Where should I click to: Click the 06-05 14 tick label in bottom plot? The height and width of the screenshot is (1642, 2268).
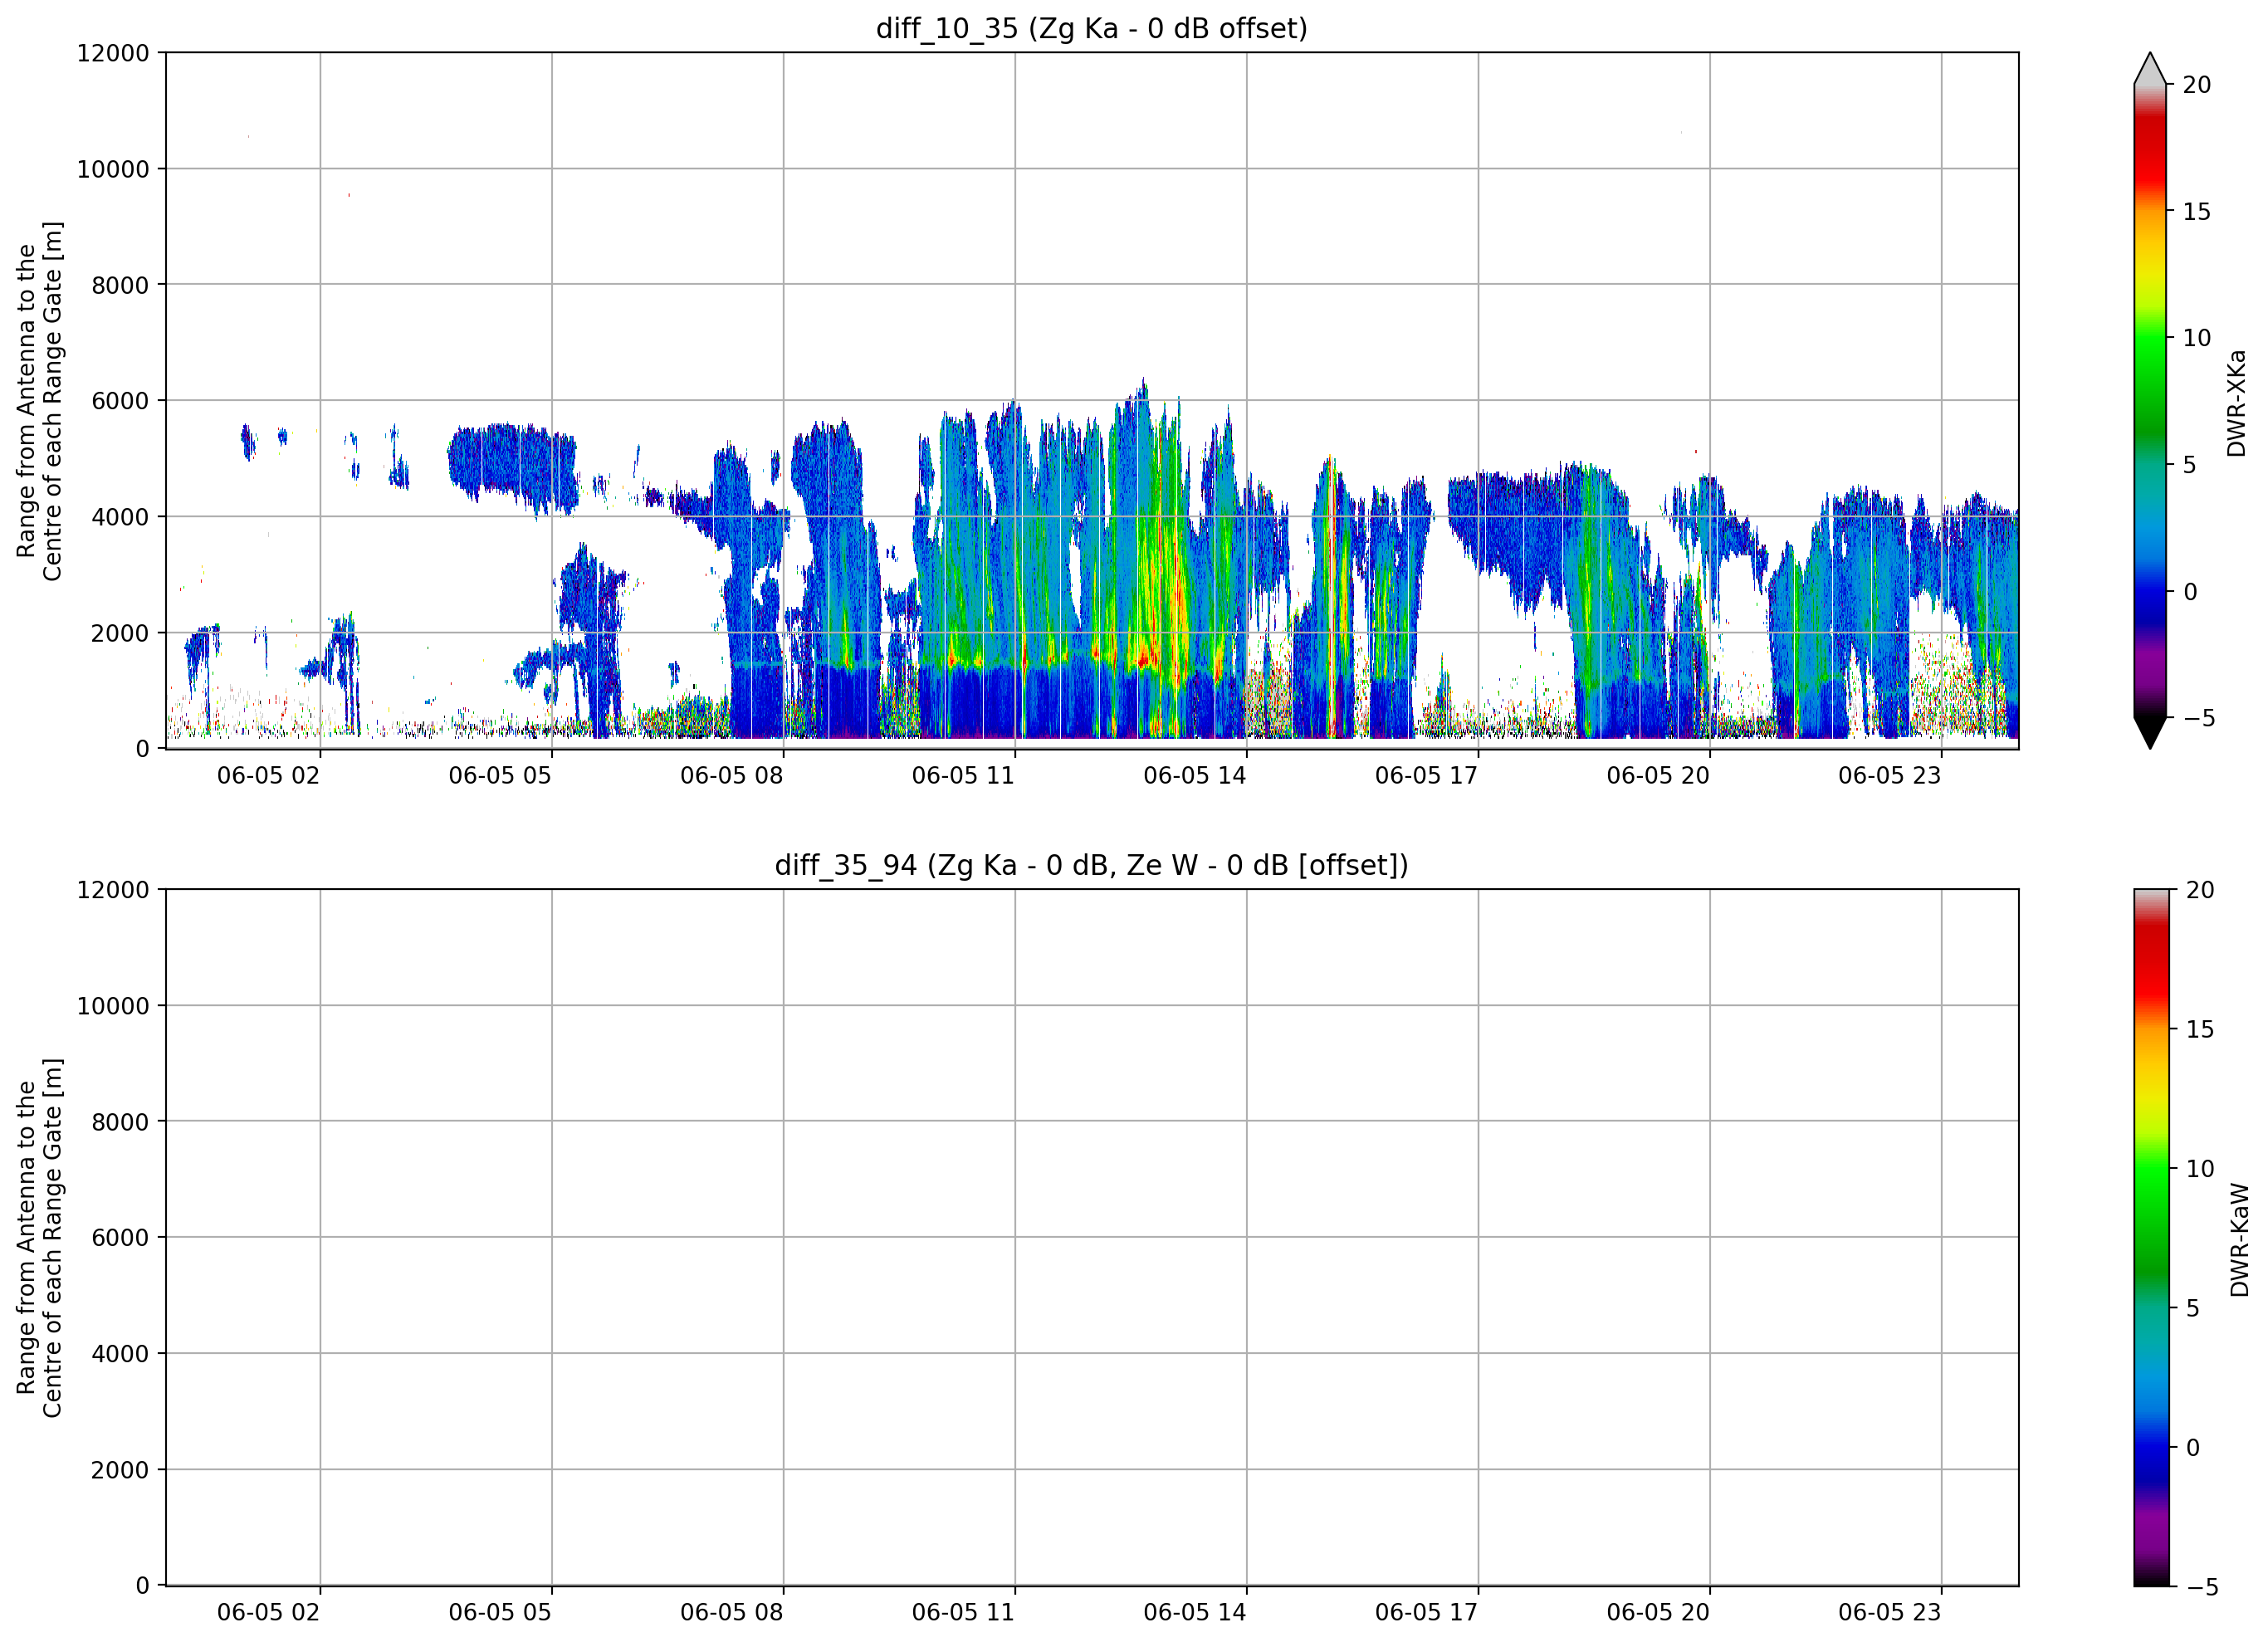pos(1195,1612)
